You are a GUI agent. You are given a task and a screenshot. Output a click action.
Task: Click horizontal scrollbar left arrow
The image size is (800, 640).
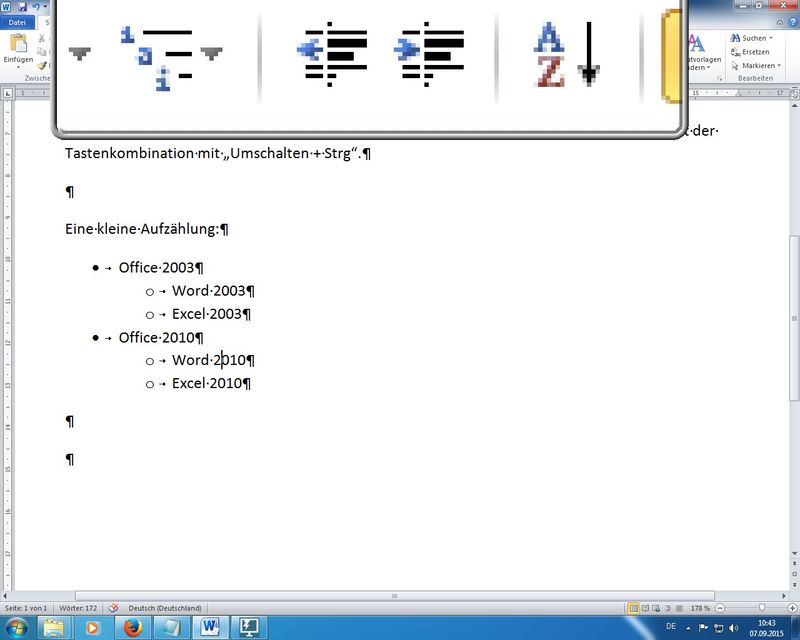[x=5, y=596]
